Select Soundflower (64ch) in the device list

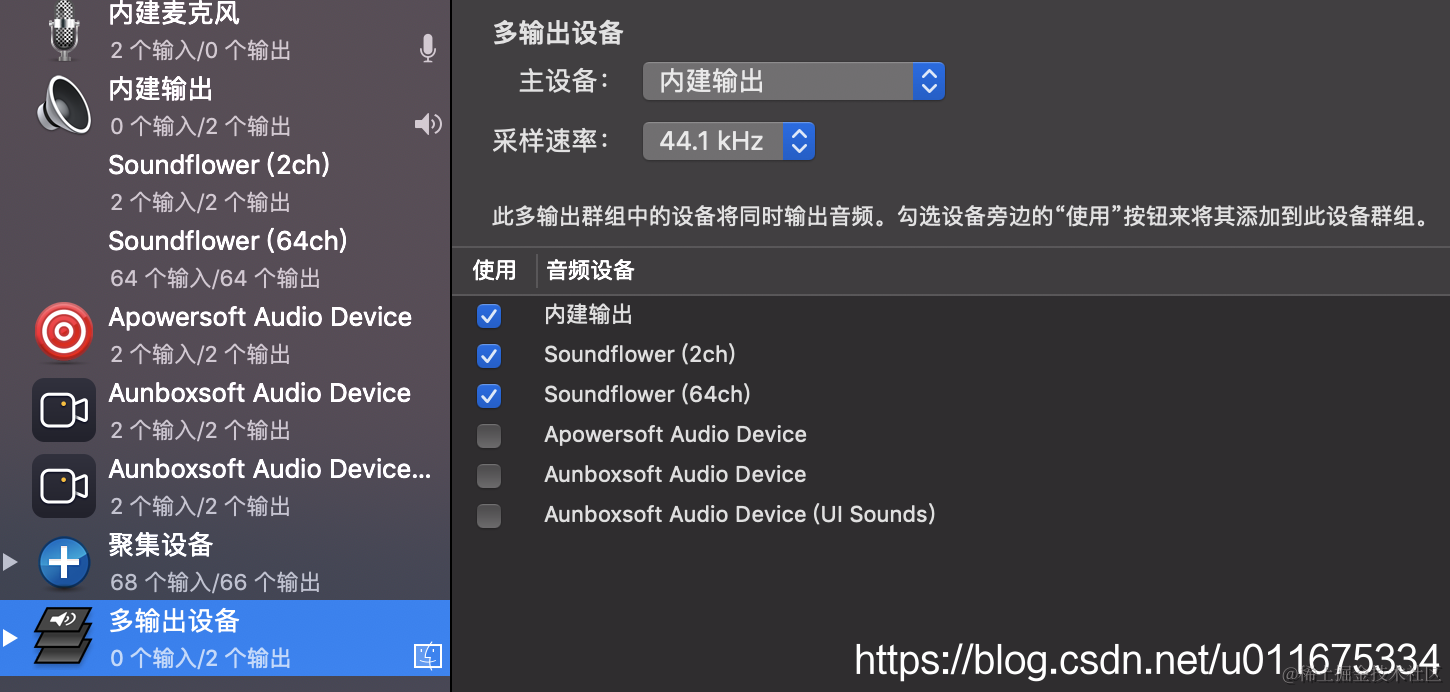225,258
